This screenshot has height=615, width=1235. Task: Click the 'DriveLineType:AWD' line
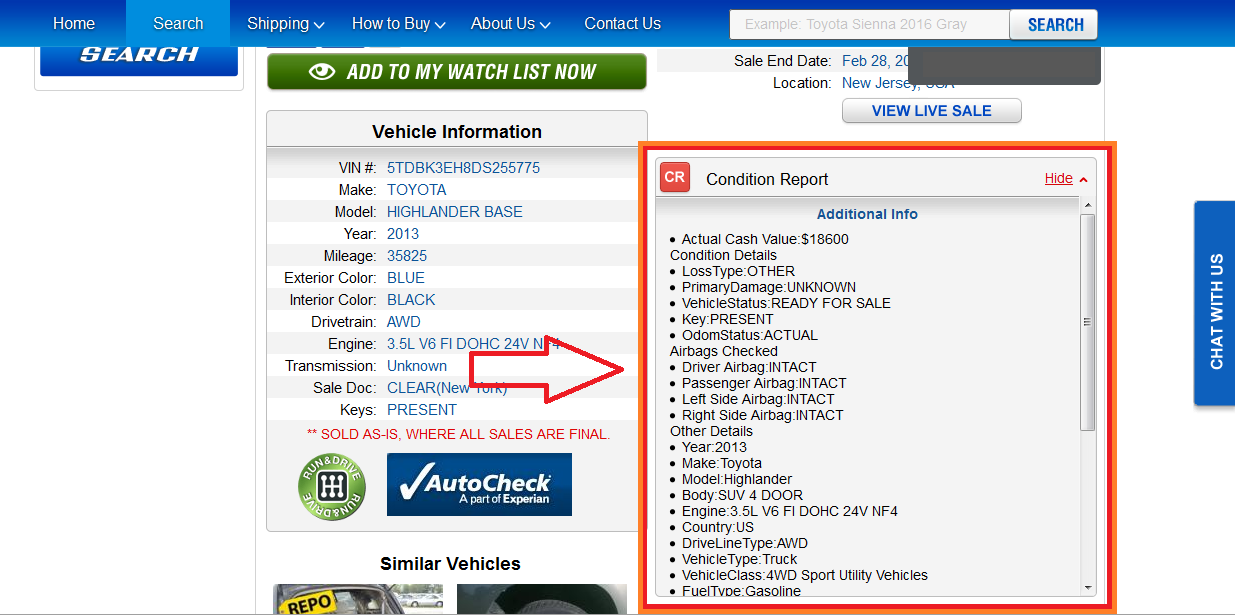745,543
